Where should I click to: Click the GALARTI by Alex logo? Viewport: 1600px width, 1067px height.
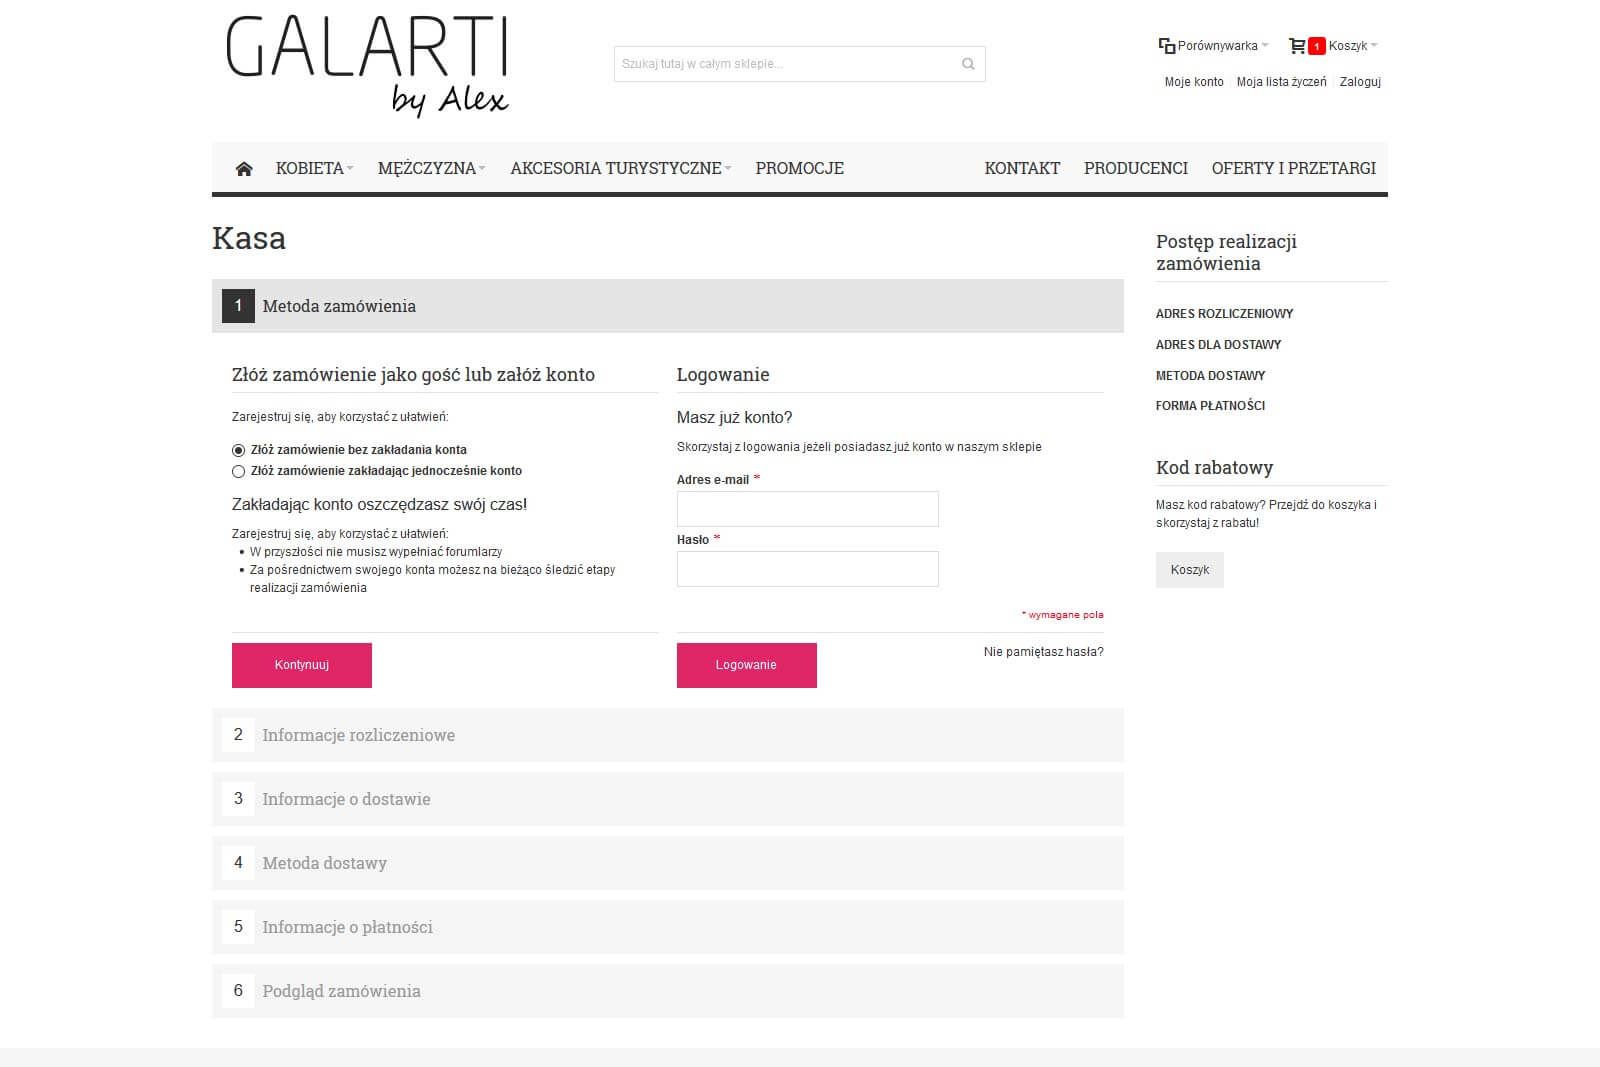click(367, 65)
